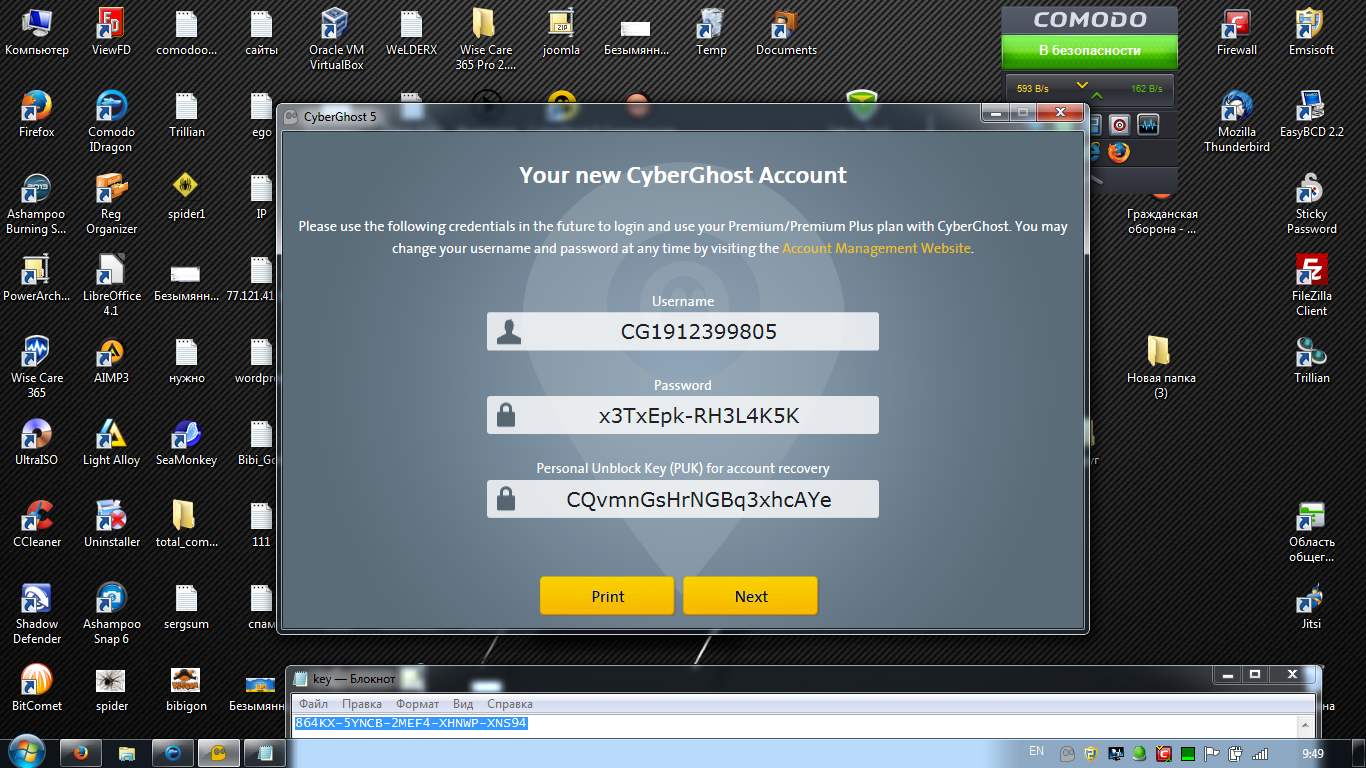Select the Uninstaller desktop icon

pos(111,523)
